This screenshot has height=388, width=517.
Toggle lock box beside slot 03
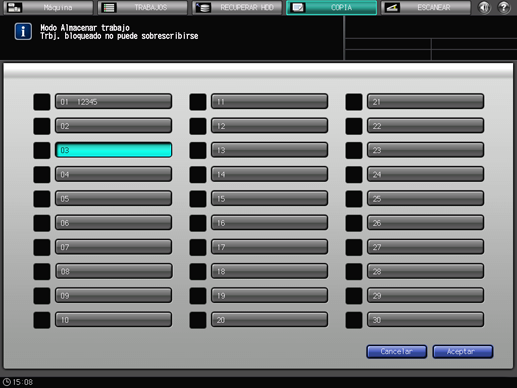pyautogui.click(x=42, y=150)
